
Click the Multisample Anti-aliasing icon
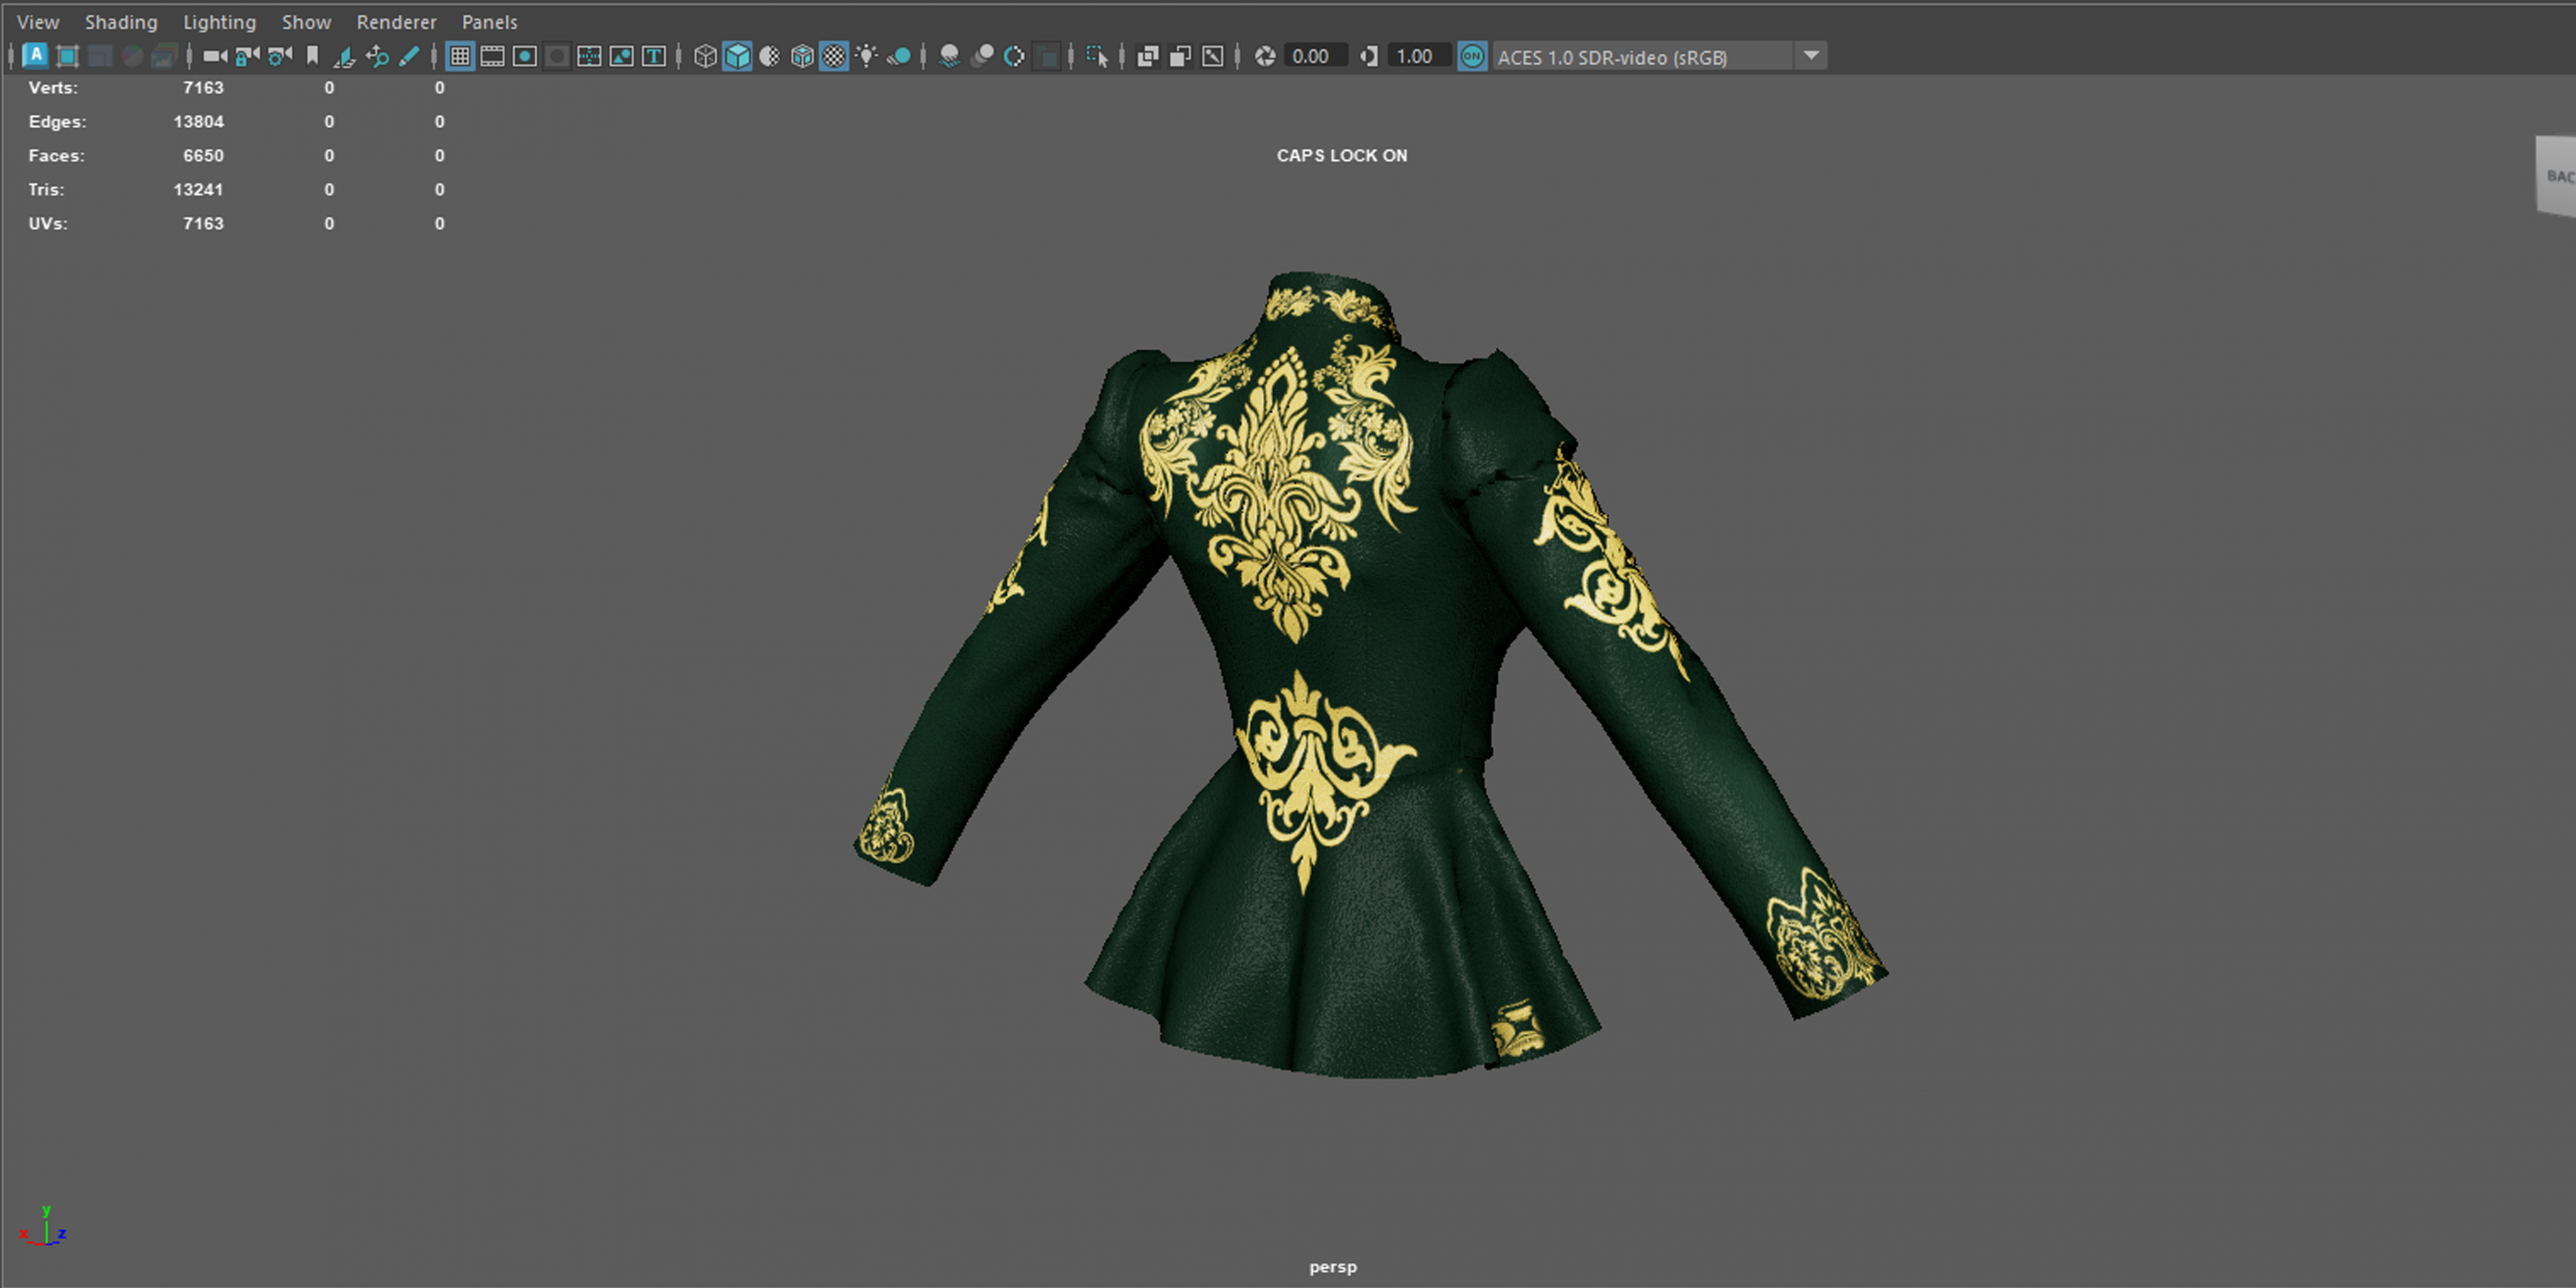(1014, 56)
